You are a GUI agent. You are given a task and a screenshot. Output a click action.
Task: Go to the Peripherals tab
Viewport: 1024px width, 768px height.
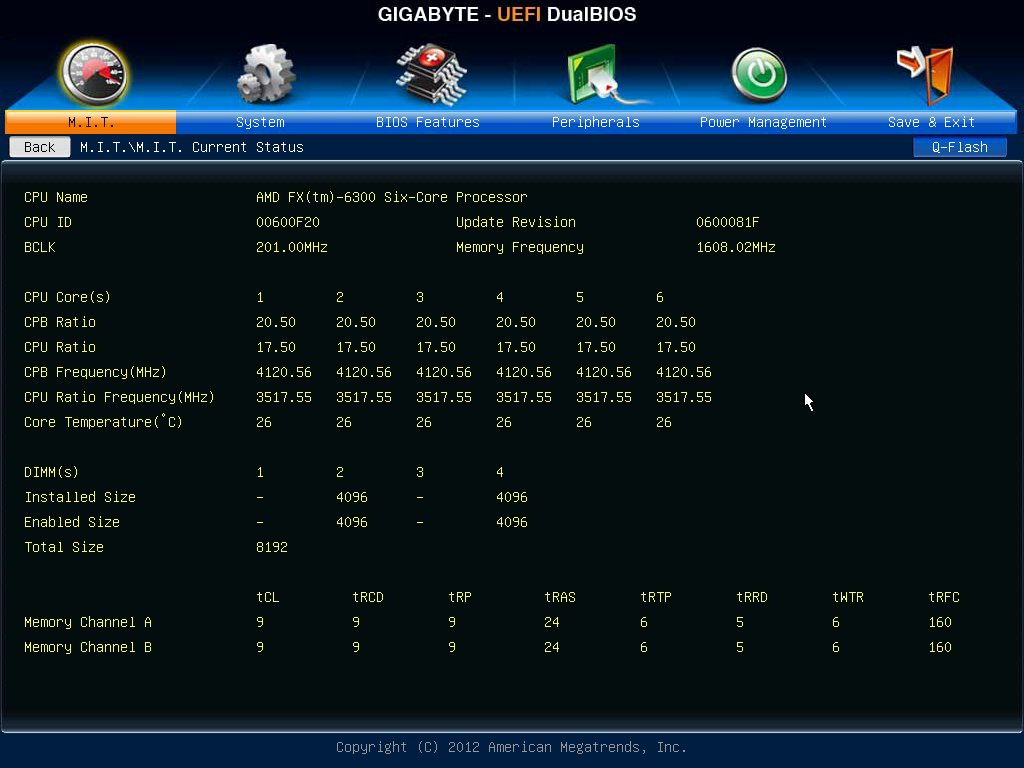(596, 122)
